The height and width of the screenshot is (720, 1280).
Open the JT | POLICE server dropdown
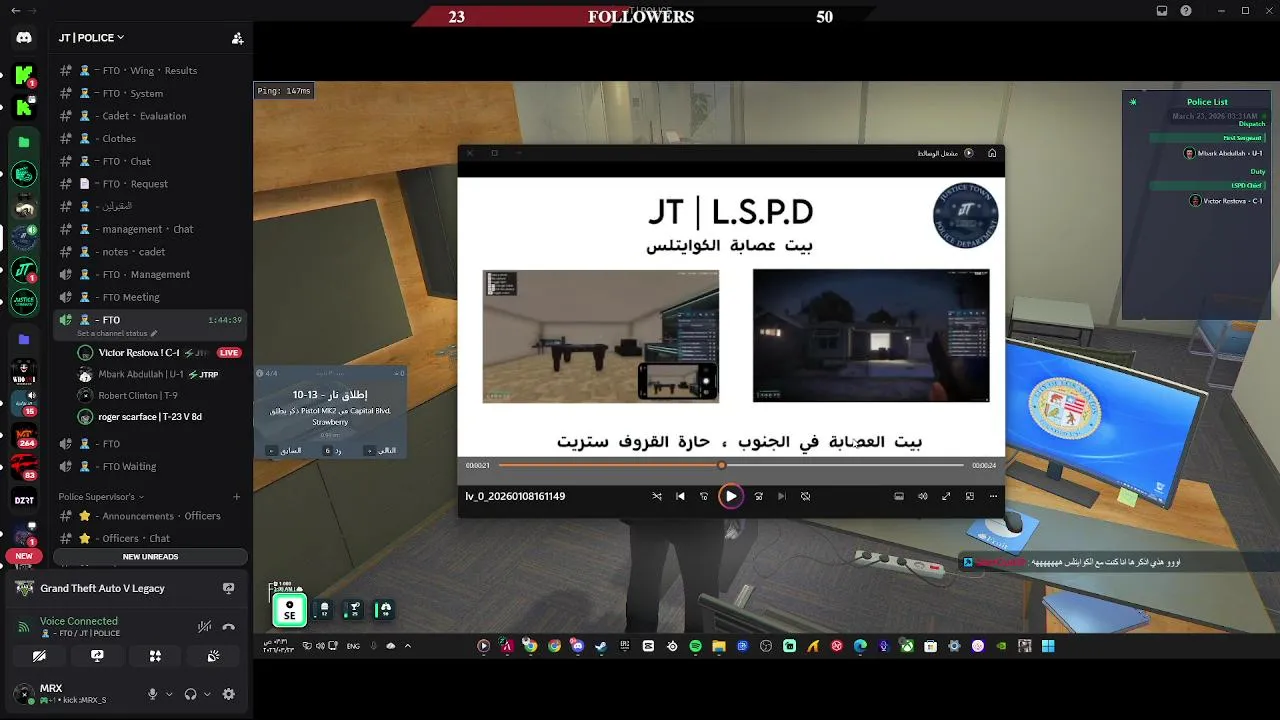[x=91, y=38]
